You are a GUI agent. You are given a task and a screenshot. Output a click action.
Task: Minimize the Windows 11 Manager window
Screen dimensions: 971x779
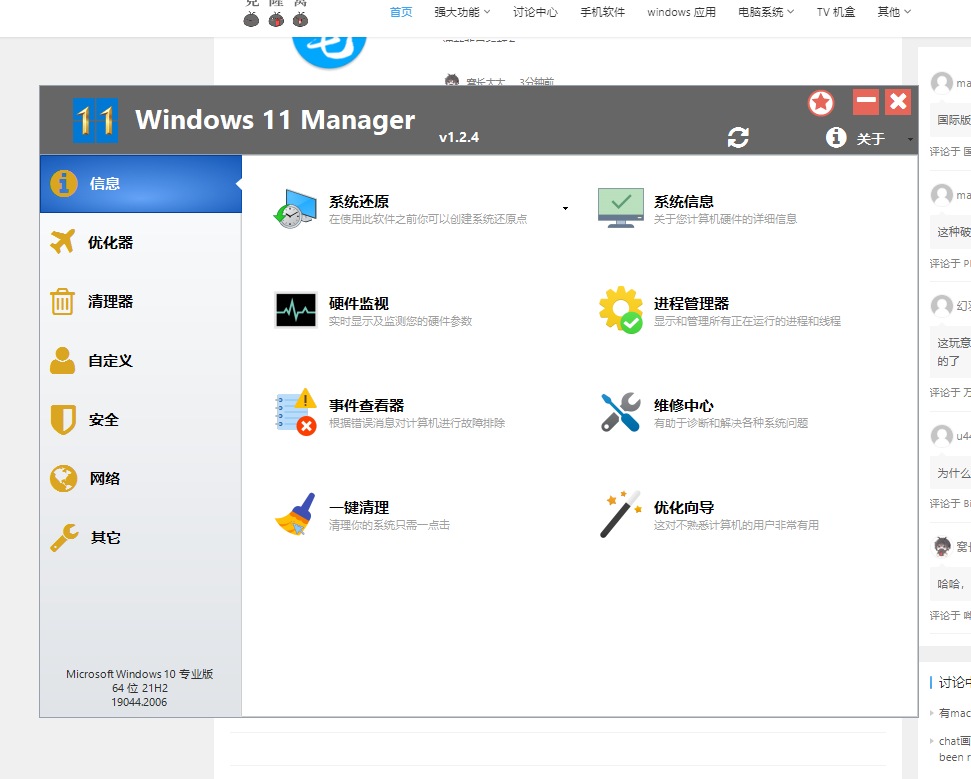pos(866,102)
